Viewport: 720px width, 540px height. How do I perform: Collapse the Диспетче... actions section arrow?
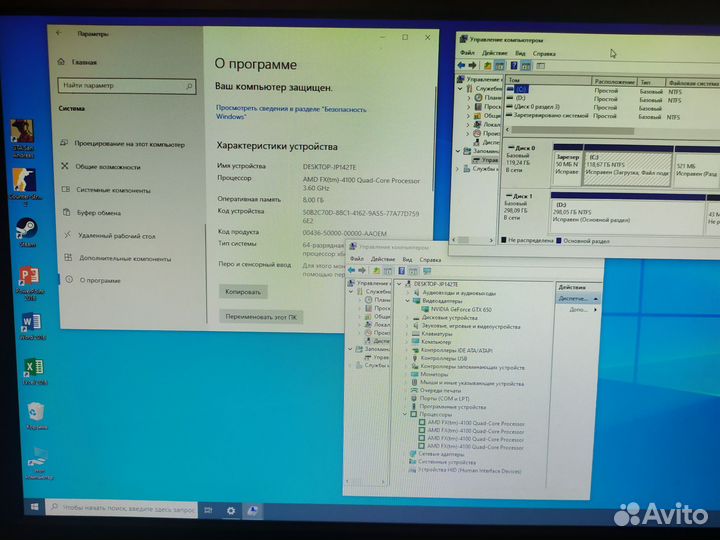596,299
